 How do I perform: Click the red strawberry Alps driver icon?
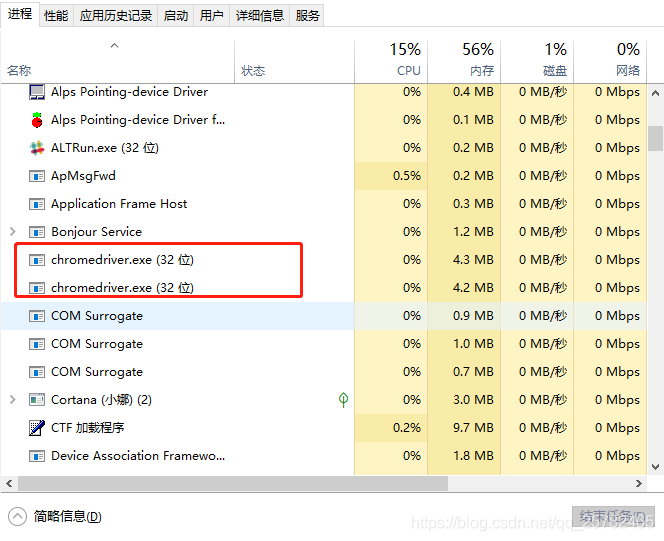(x=37, y=120)
